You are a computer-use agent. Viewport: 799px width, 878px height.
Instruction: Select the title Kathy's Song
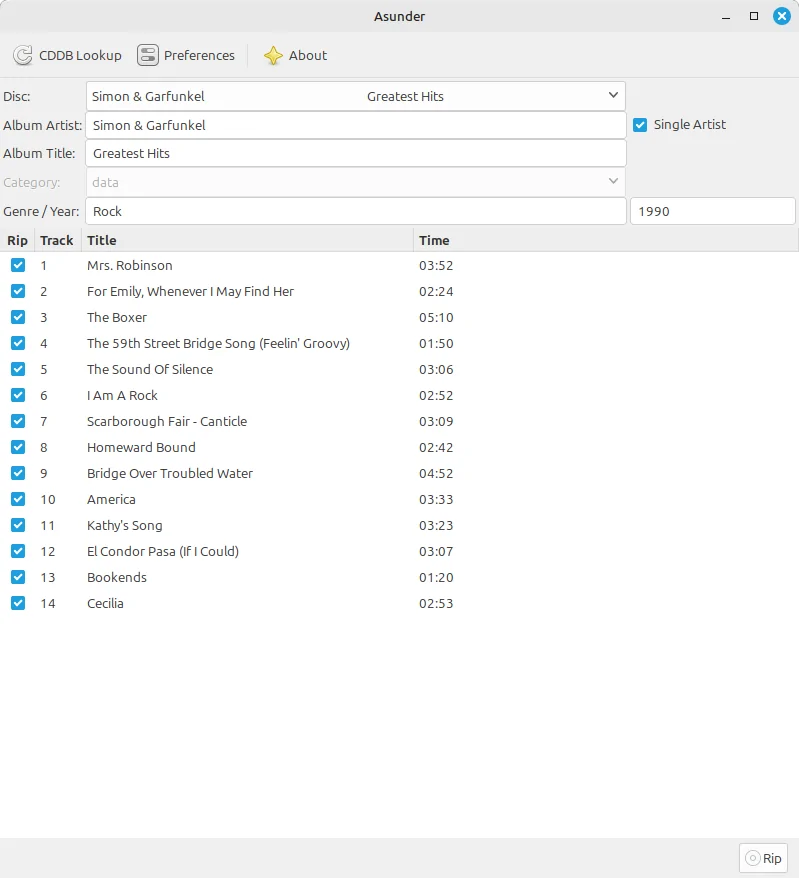click(x=125, y=525)
